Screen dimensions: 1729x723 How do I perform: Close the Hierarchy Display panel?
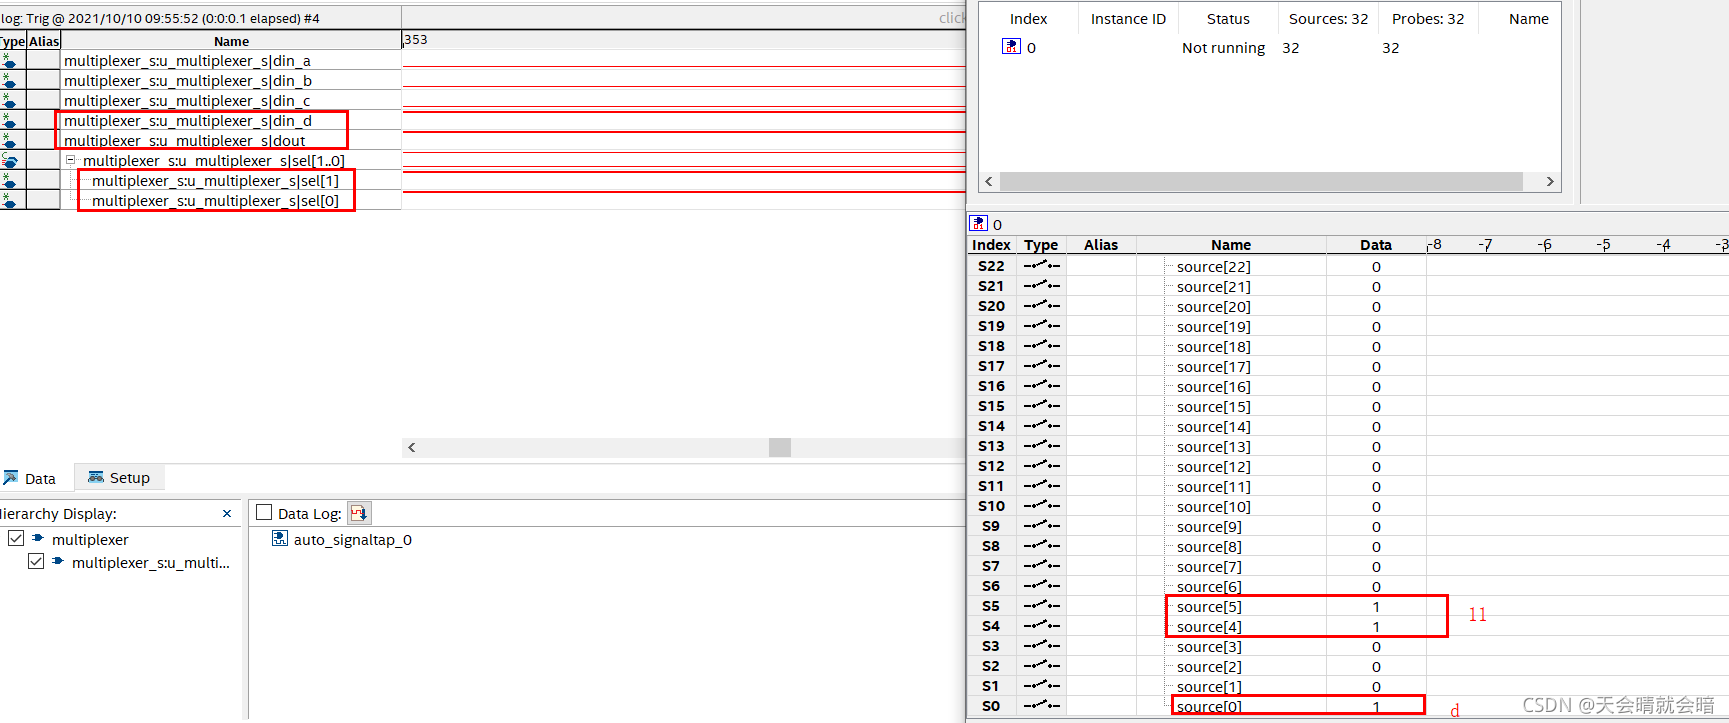click(x=227, y=514)
